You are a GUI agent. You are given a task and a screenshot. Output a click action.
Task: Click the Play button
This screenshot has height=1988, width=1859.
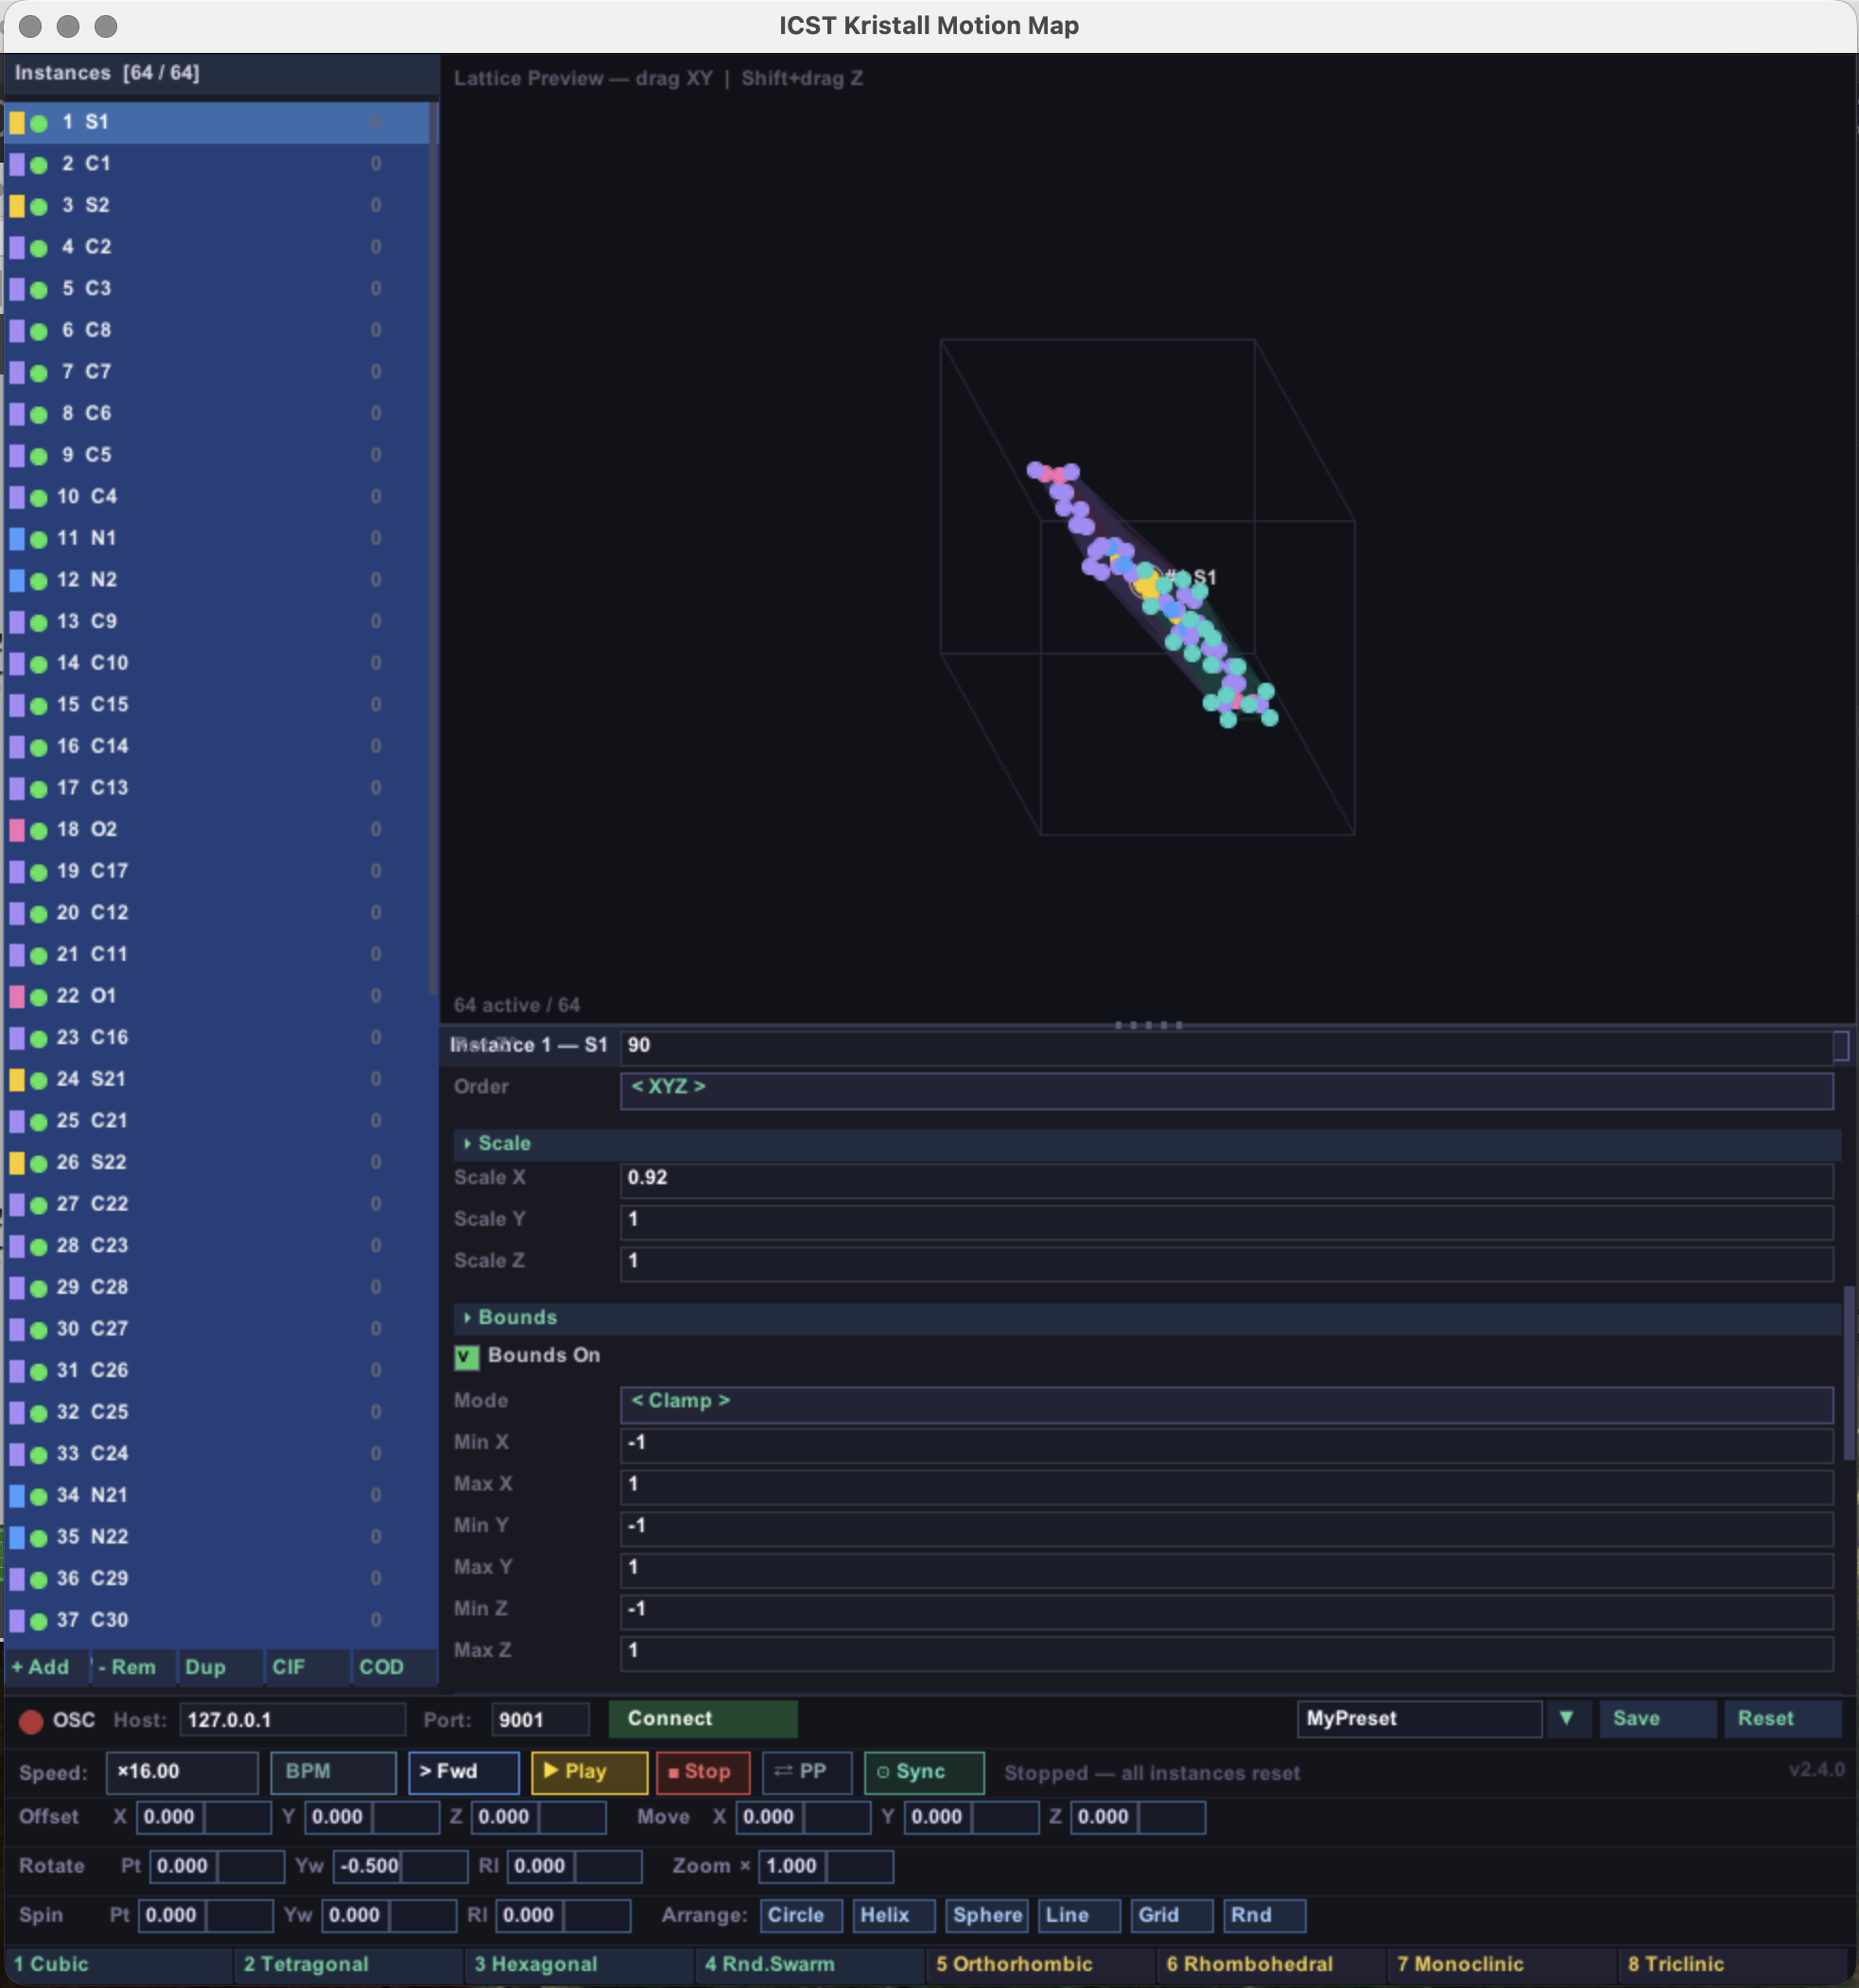coord(589,1772)
